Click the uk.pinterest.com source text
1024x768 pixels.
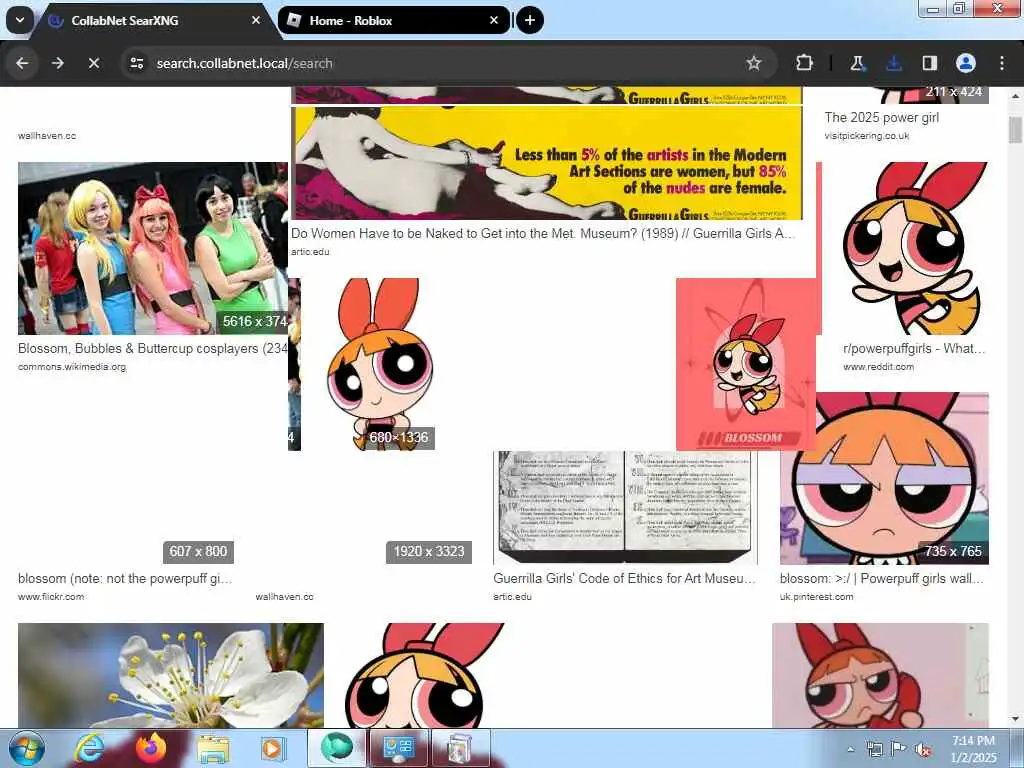[x=816, y=597]
